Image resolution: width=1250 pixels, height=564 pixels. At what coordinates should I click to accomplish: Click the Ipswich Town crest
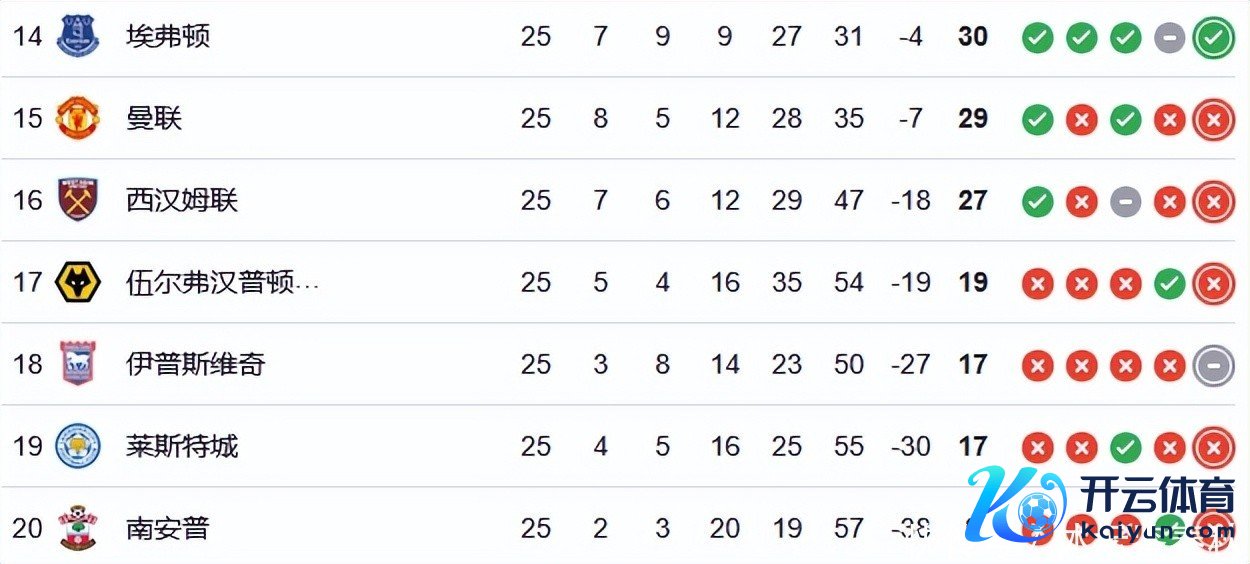77,364
